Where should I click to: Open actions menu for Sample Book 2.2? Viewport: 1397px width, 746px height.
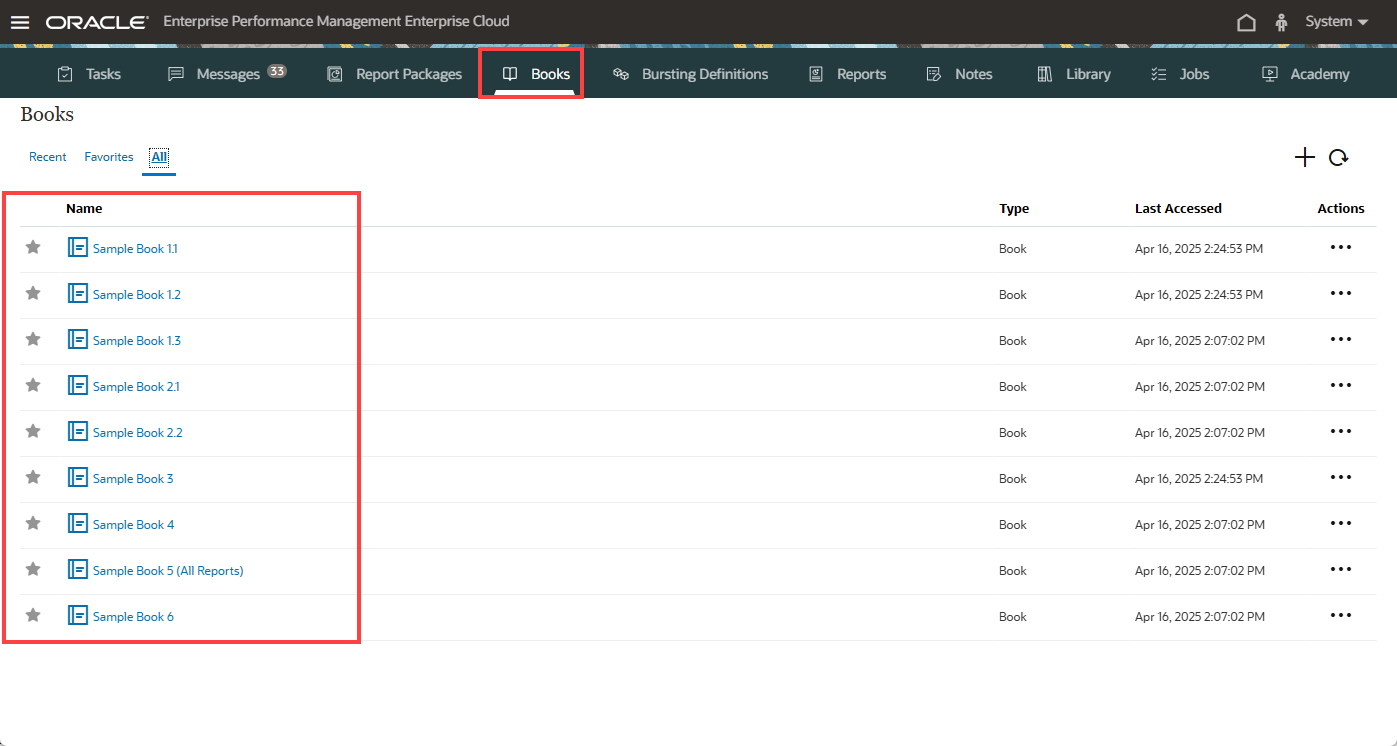point(1341,432)
